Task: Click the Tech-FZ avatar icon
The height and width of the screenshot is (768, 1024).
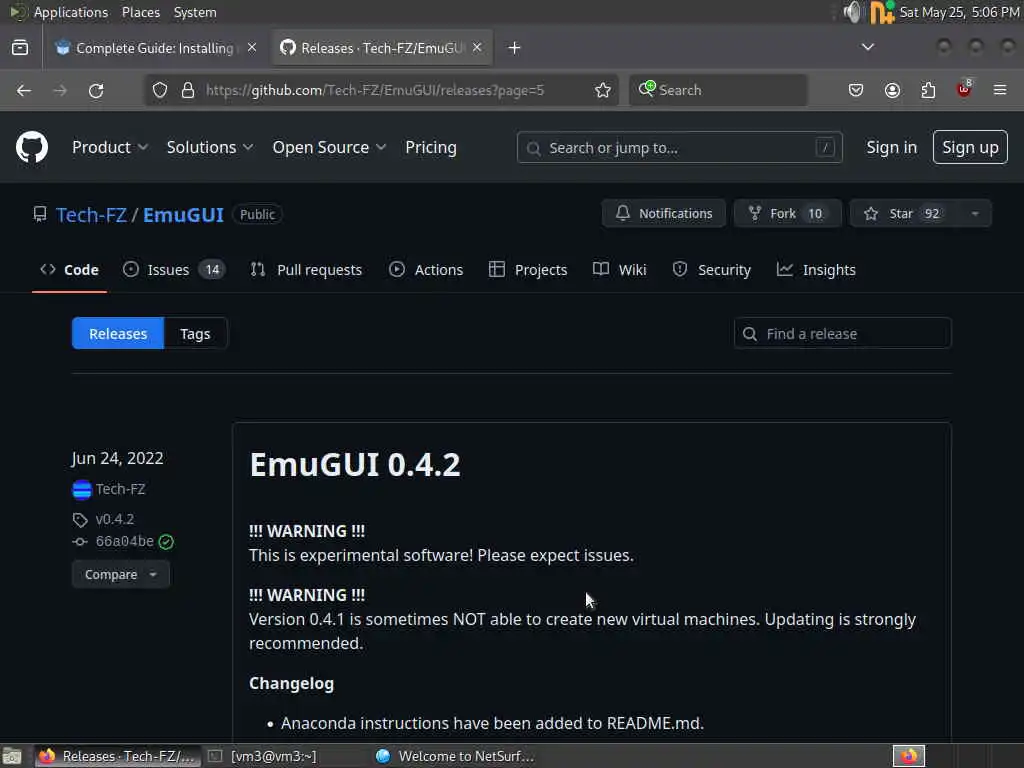Action: coord(82,489)
